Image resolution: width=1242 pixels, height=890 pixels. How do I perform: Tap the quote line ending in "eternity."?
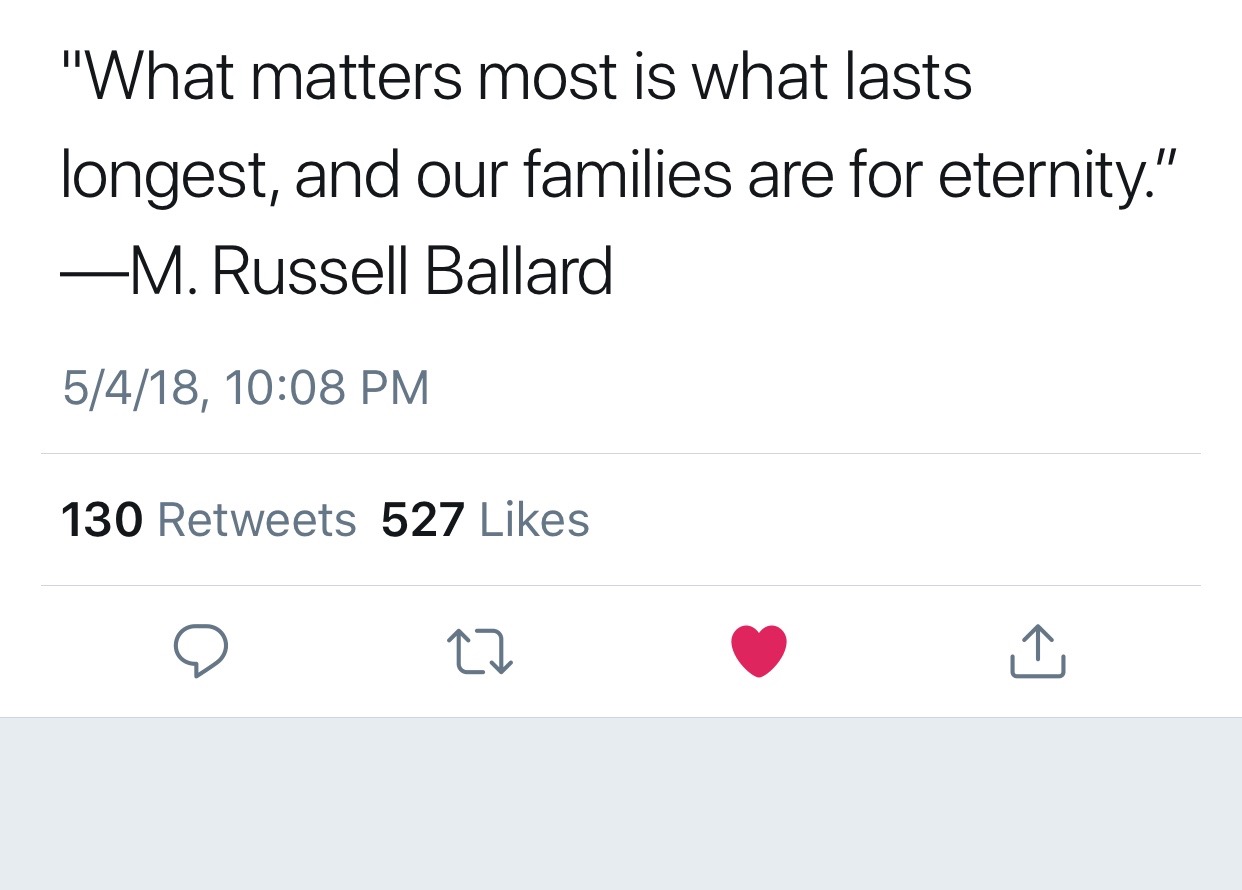pyautogui.click(x=616, y=177)
